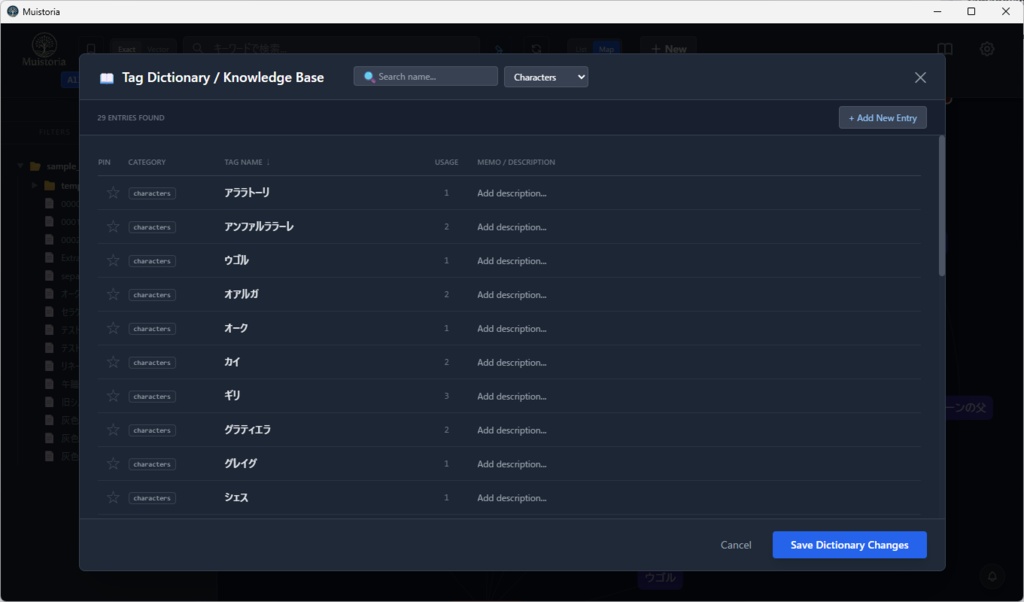Add description for オアルガ
Viewport: 1024px width, 602px height.
click(512, 295)
